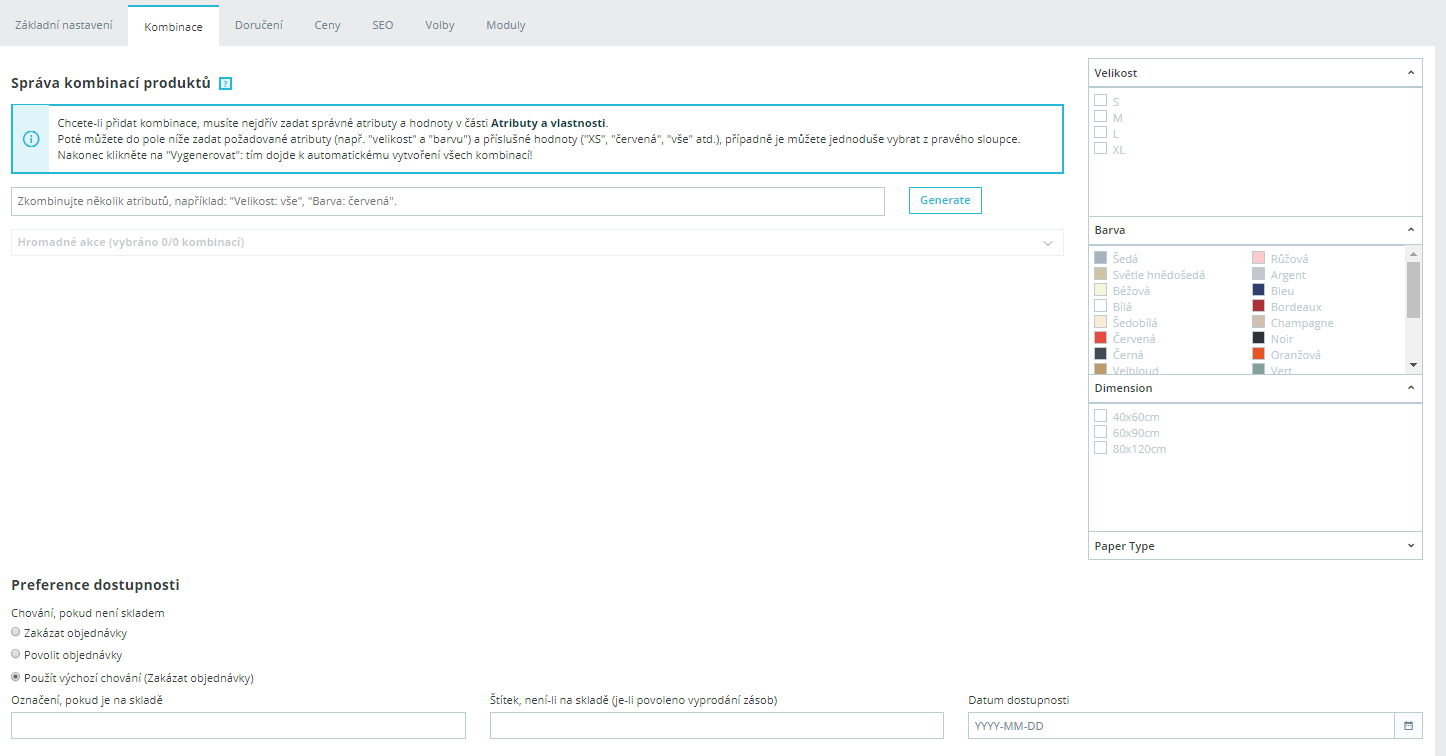Click the Barva list scrollbar down arrow
The image size is (1446, 756).
coord(1413,365)
